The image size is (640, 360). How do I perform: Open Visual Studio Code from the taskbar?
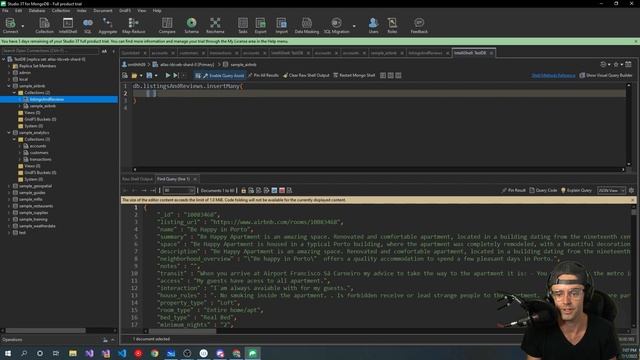coord(122,353)
